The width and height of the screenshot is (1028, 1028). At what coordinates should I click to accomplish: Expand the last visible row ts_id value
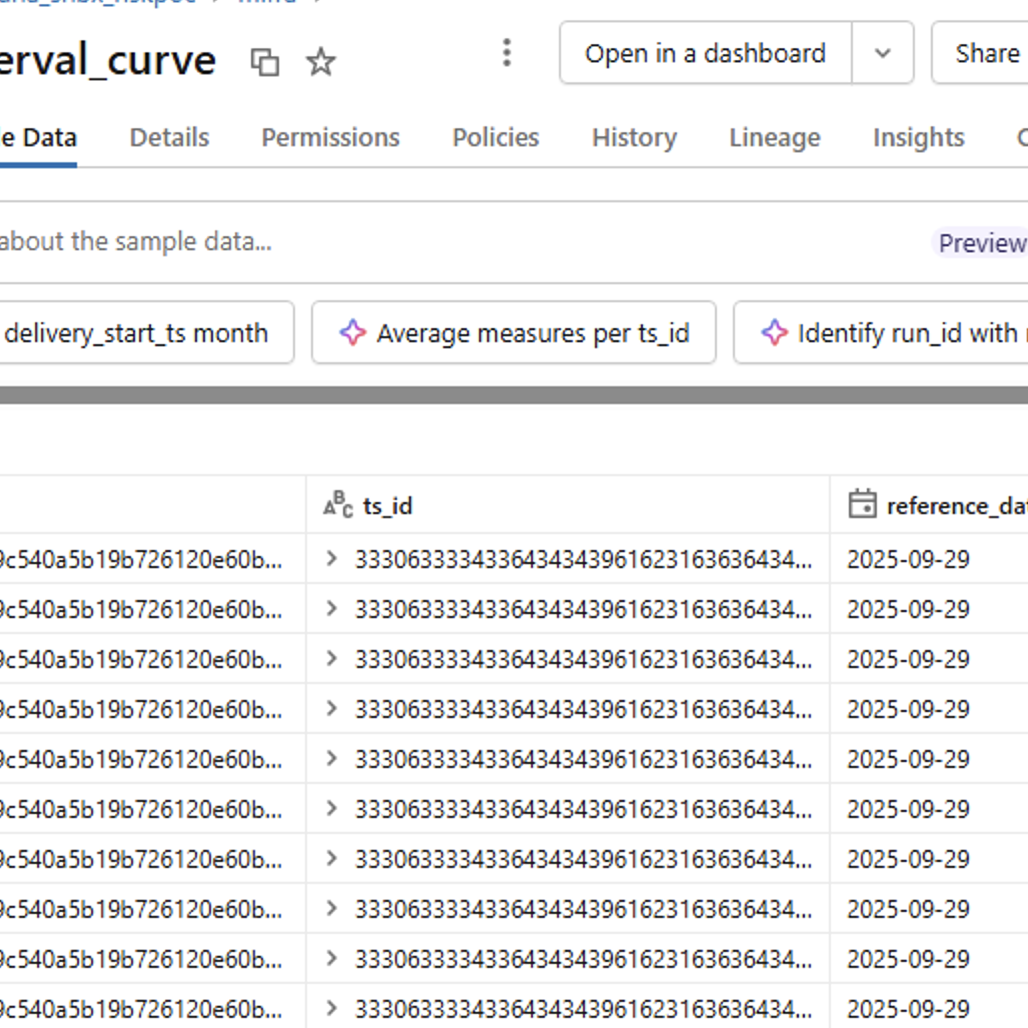tap(332, 1008)
